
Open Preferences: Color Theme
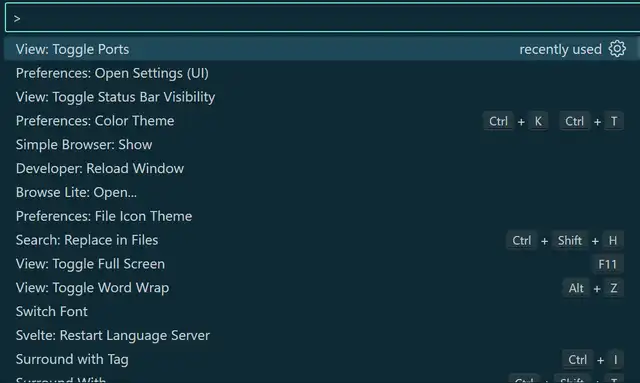coord(320,121)
